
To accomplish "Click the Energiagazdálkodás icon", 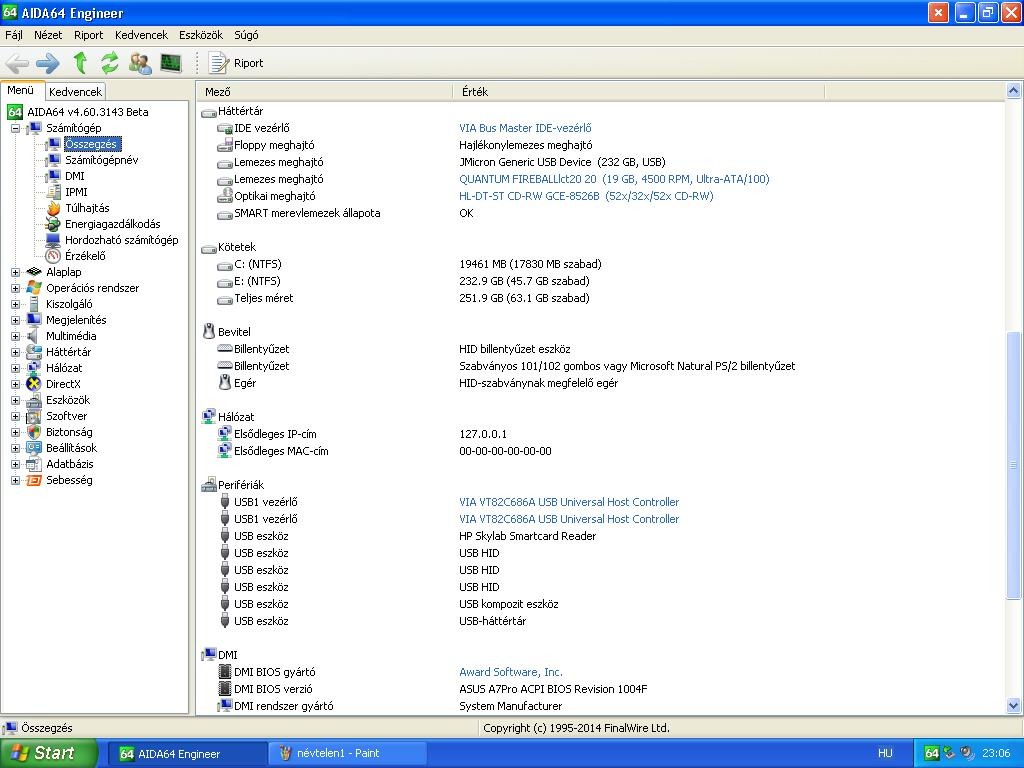I will 53,224.
